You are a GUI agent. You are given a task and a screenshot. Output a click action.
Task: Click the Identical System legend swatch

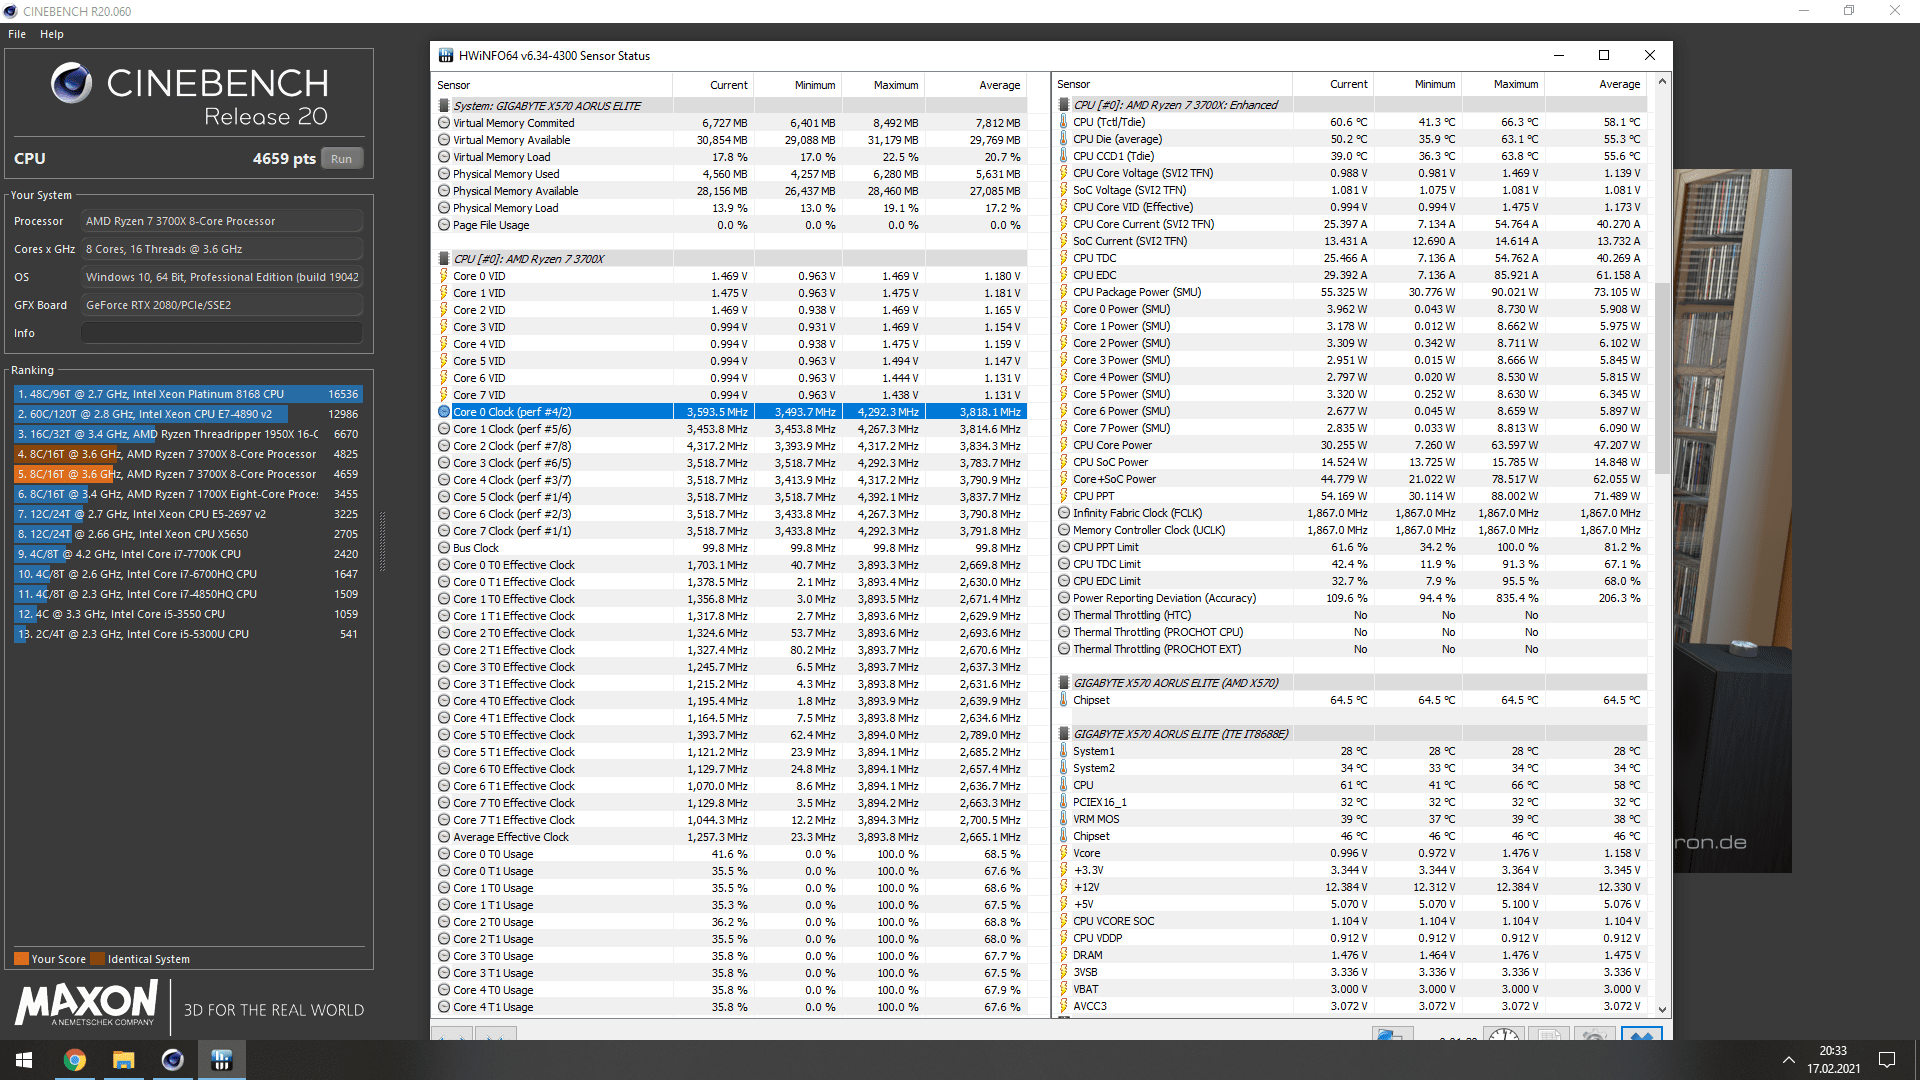(x=97, y=959)
